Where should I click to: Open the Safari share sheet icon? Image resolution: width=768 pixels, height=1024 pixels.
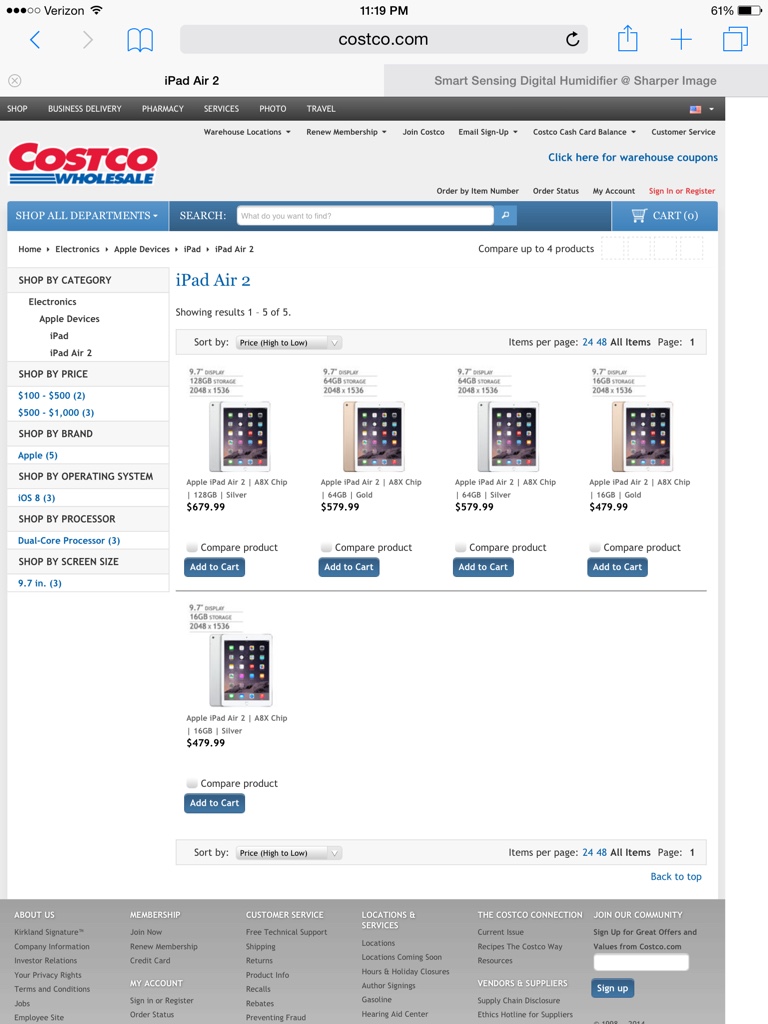(x=628, y=38)
